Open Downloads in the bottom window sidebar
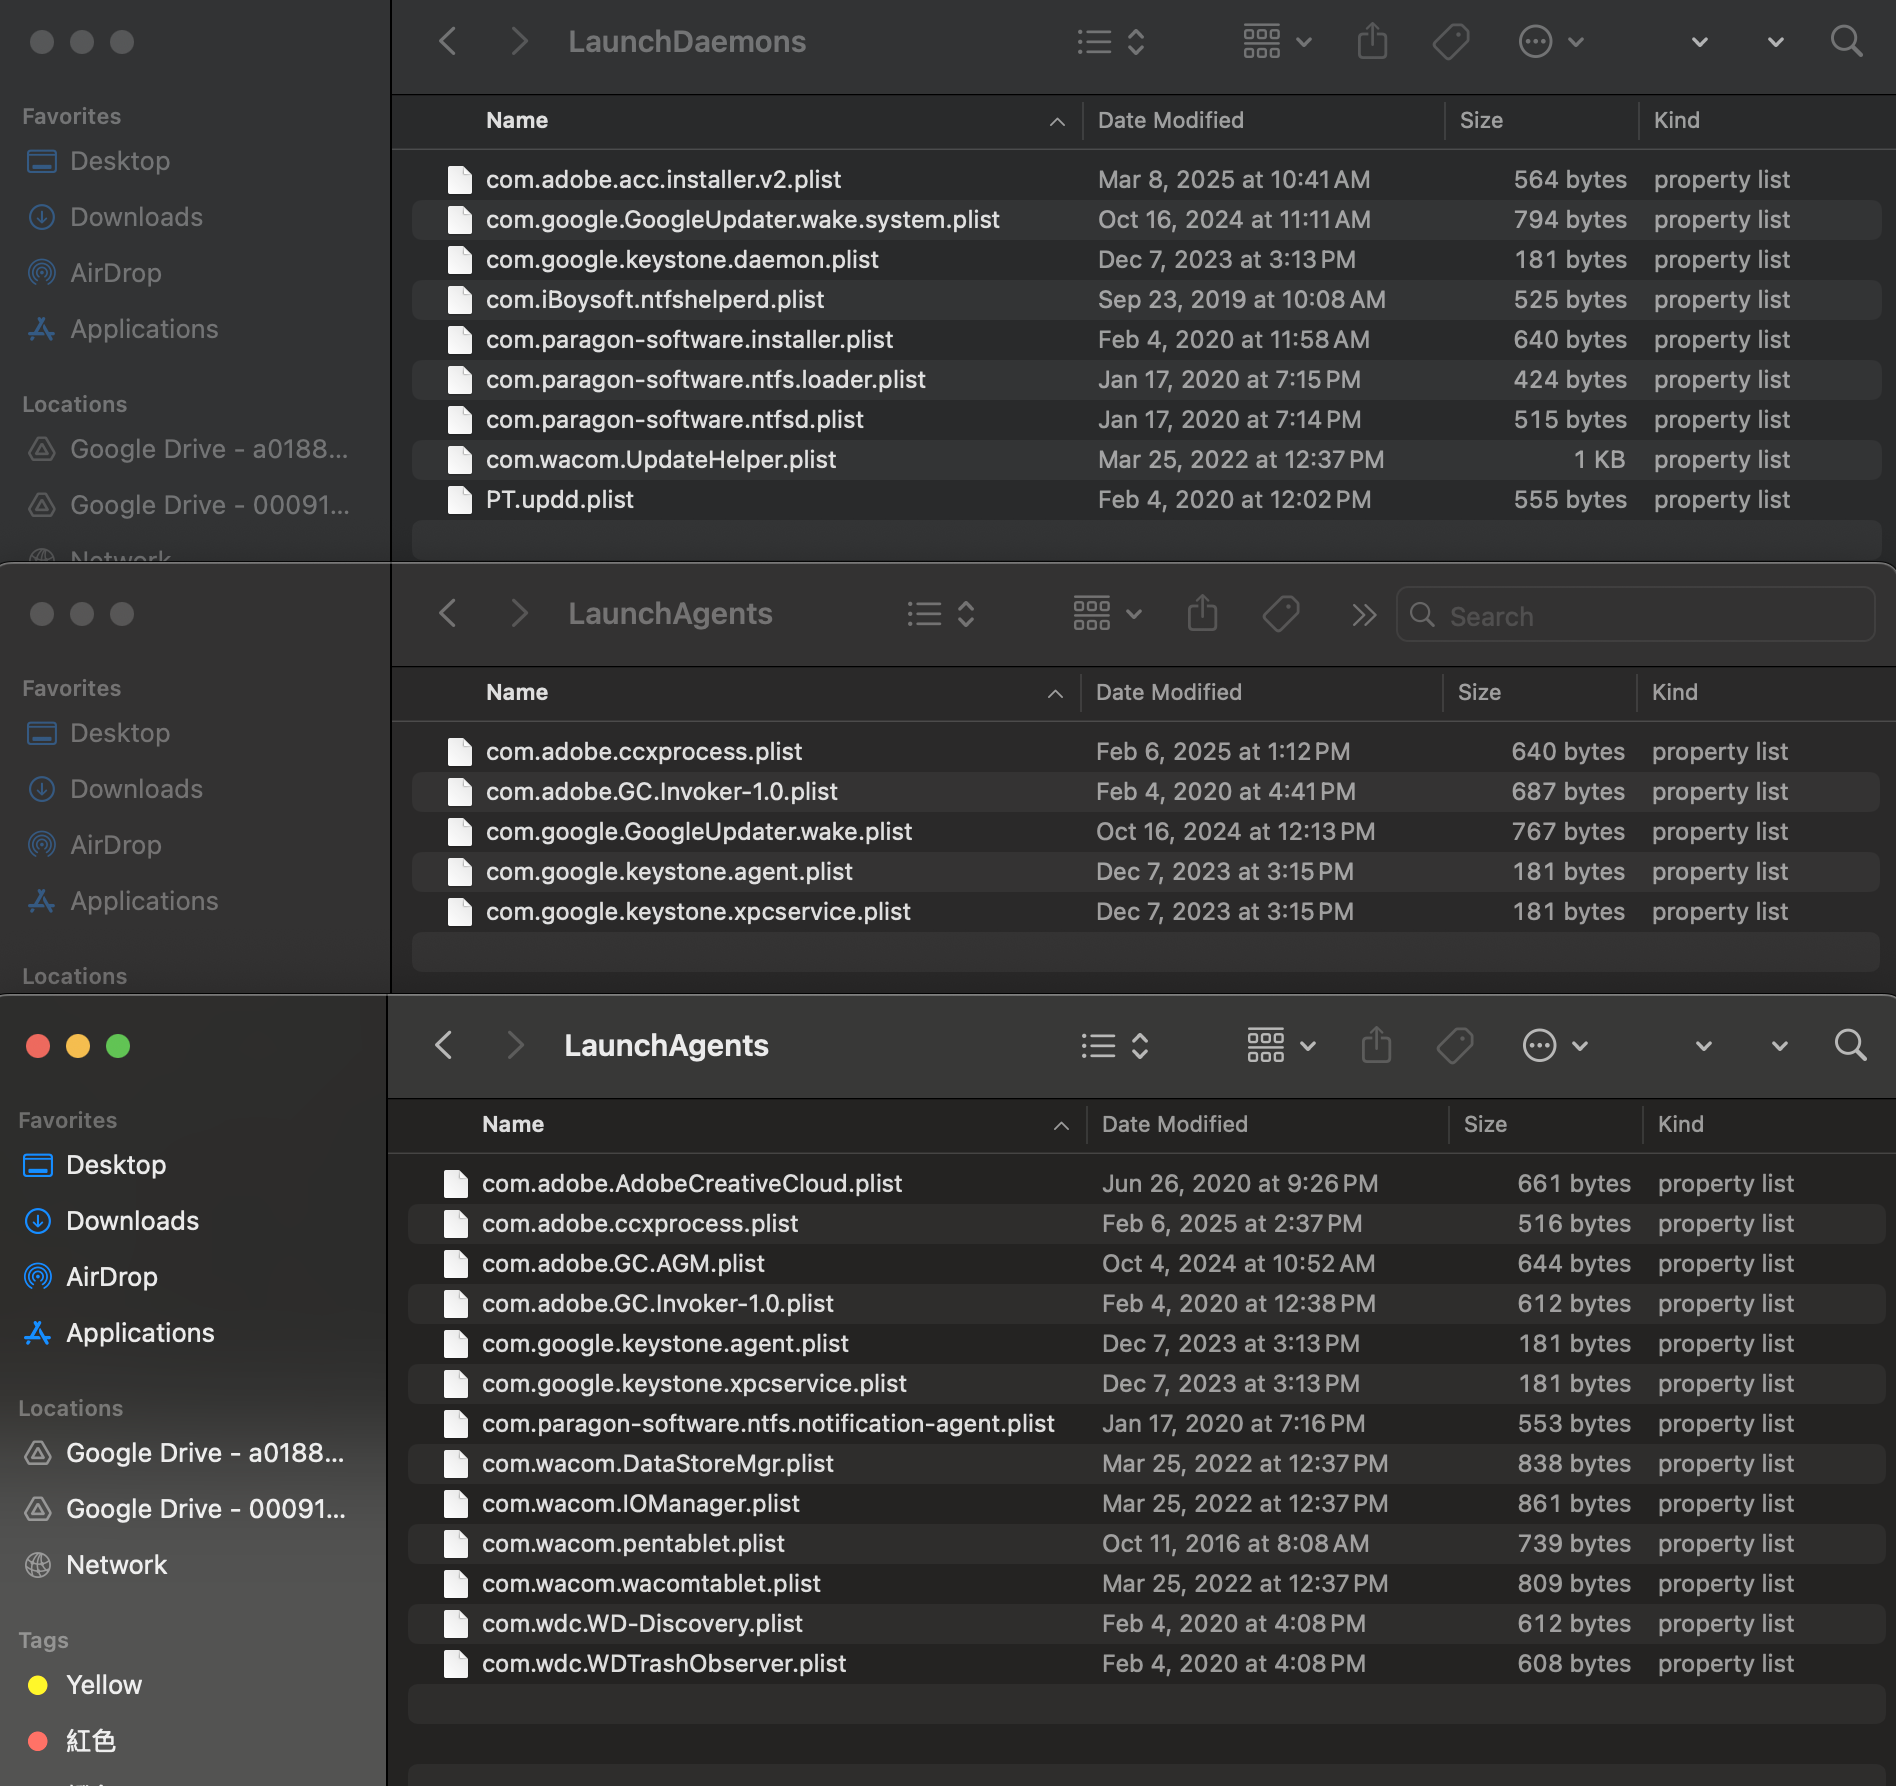 coord(132,1221)
